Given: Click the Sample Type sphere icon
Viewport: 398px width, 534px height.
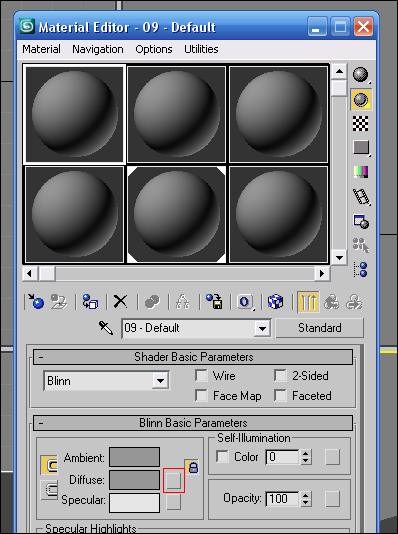Looking at the screenshot, I should click(x=361, y=75).
